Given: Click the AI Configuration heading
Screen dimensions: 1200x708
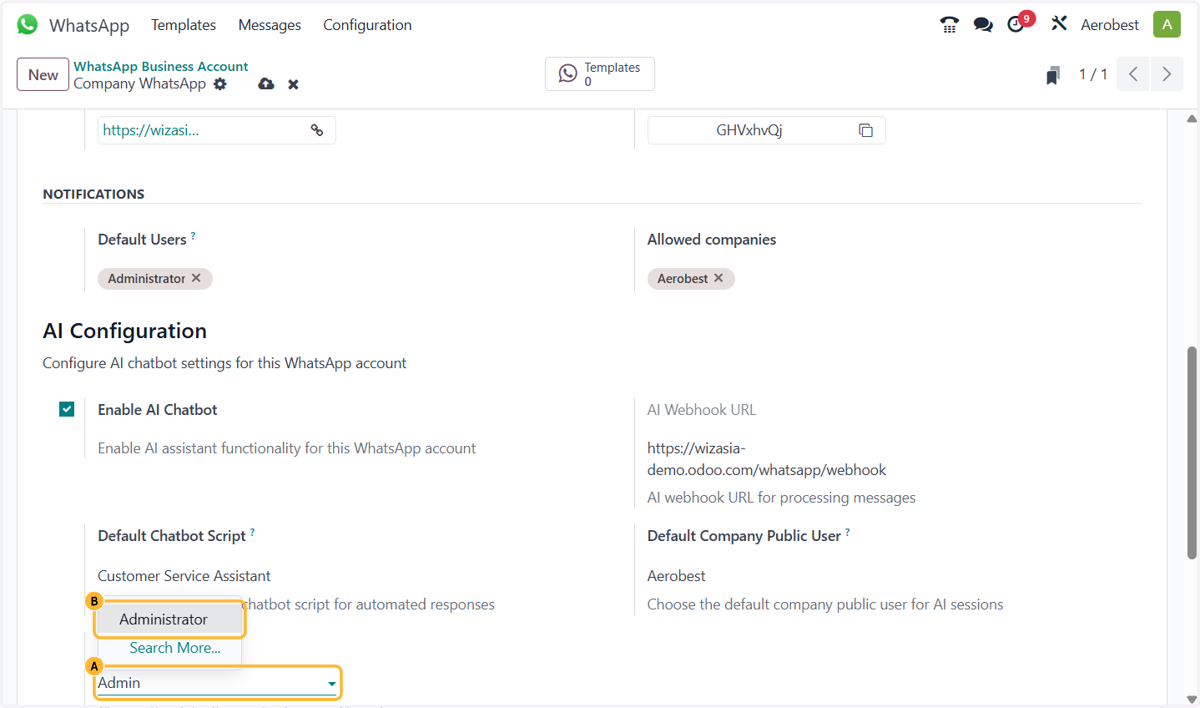Looking at the screenshot, I should 125,331.
